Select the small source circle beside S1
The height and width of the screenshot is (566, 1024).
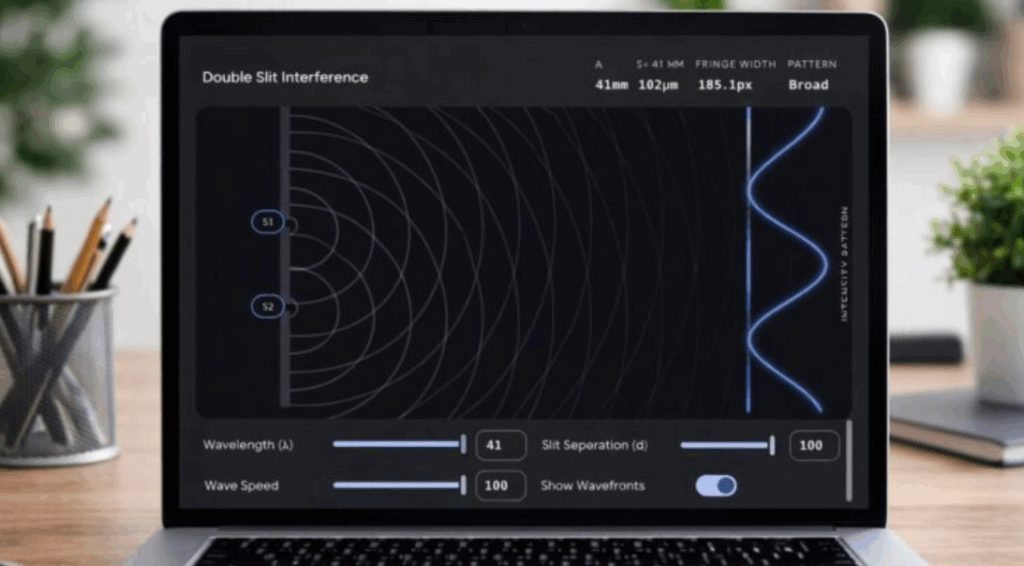(291, 227)
